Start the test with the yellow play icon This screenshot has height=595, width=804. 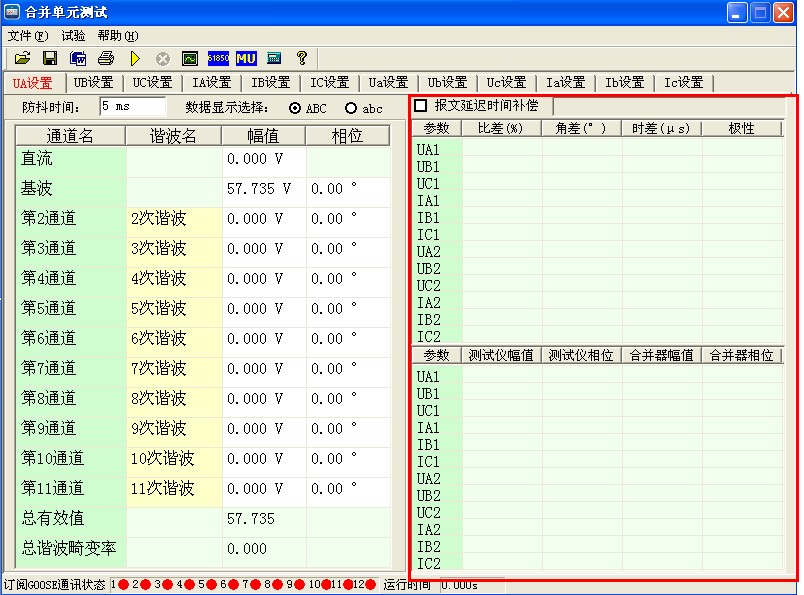pos(135,59)
